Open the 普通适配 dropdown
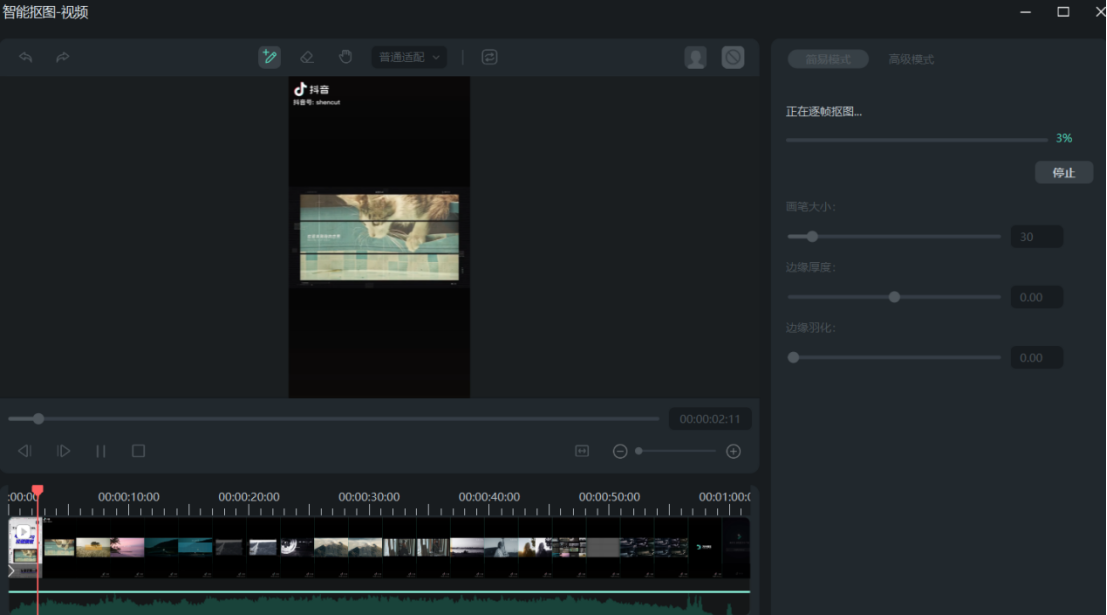The height and width of the screenshot is (615, 1107). [409, 58]
